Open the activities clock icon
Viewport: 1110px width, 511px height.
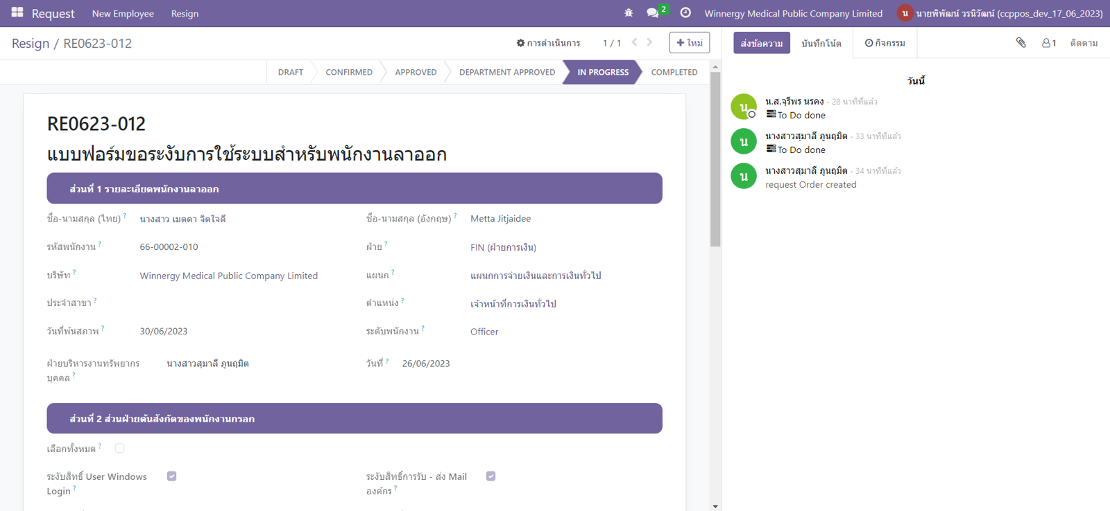click(685, 13)
